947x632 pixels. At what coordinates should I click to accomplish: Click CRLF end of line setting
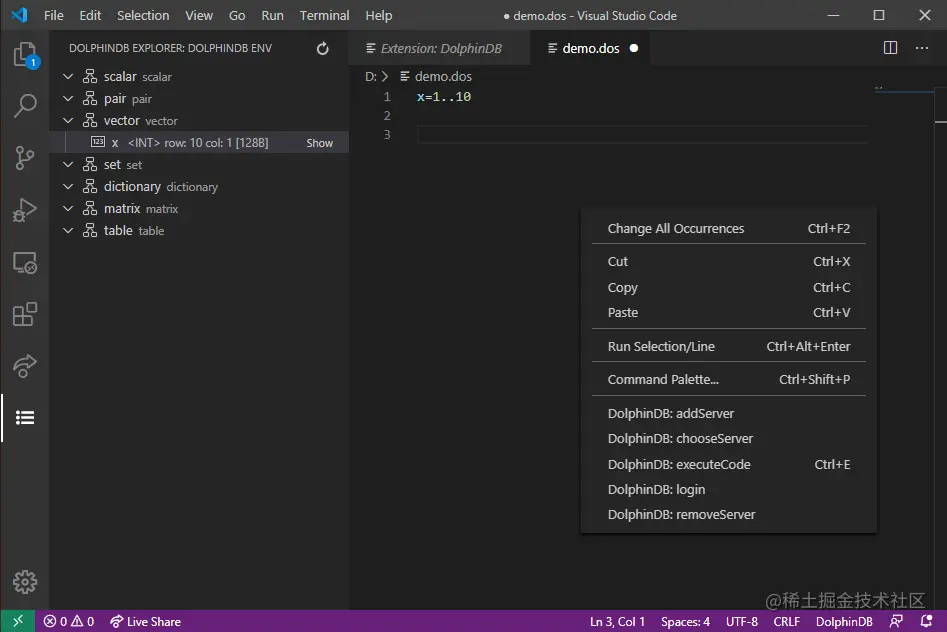pyautogui.click(x=786, y=621)
